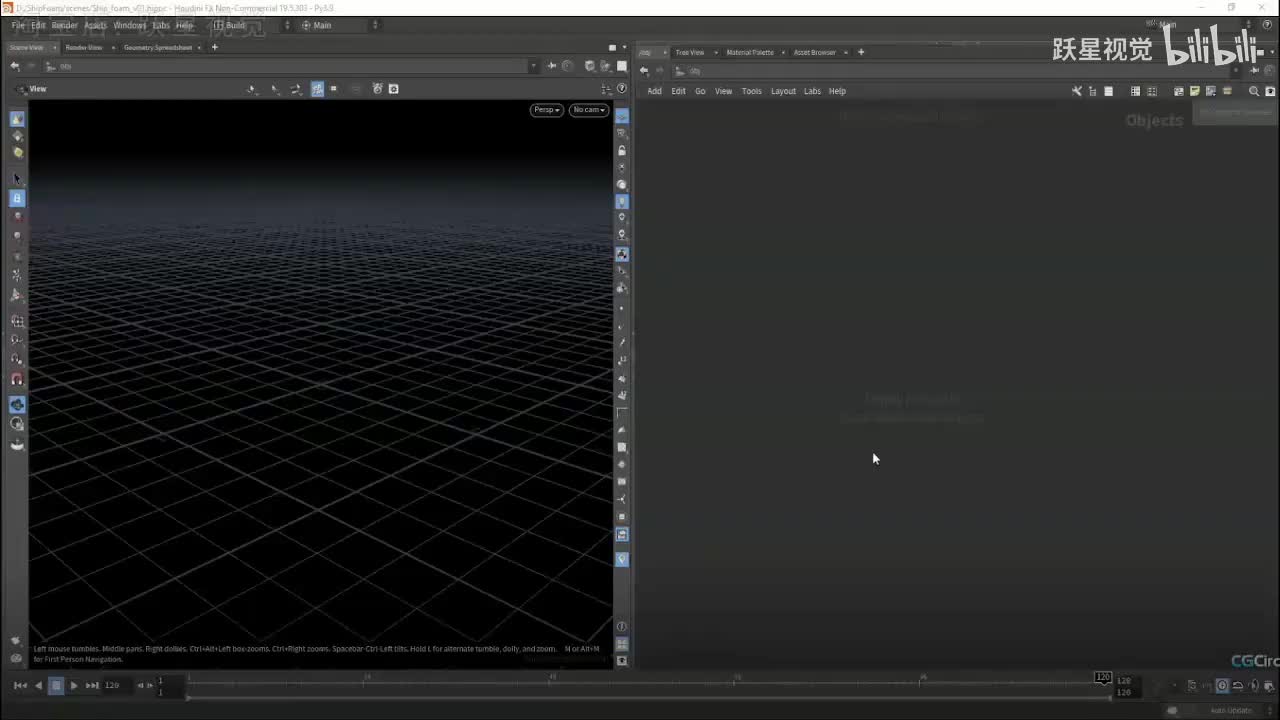Viewport: 1280px width, 720px height.
Task: Jump to the first frame
Action: click(x=20, y=685)
